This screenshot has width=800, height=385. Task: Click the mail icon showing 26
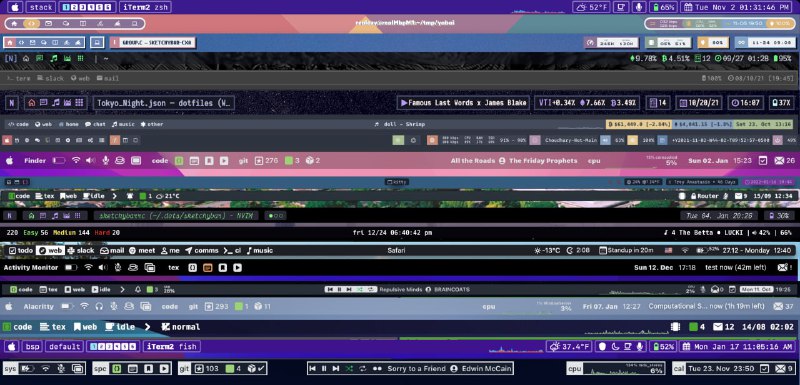coord(779,161)
